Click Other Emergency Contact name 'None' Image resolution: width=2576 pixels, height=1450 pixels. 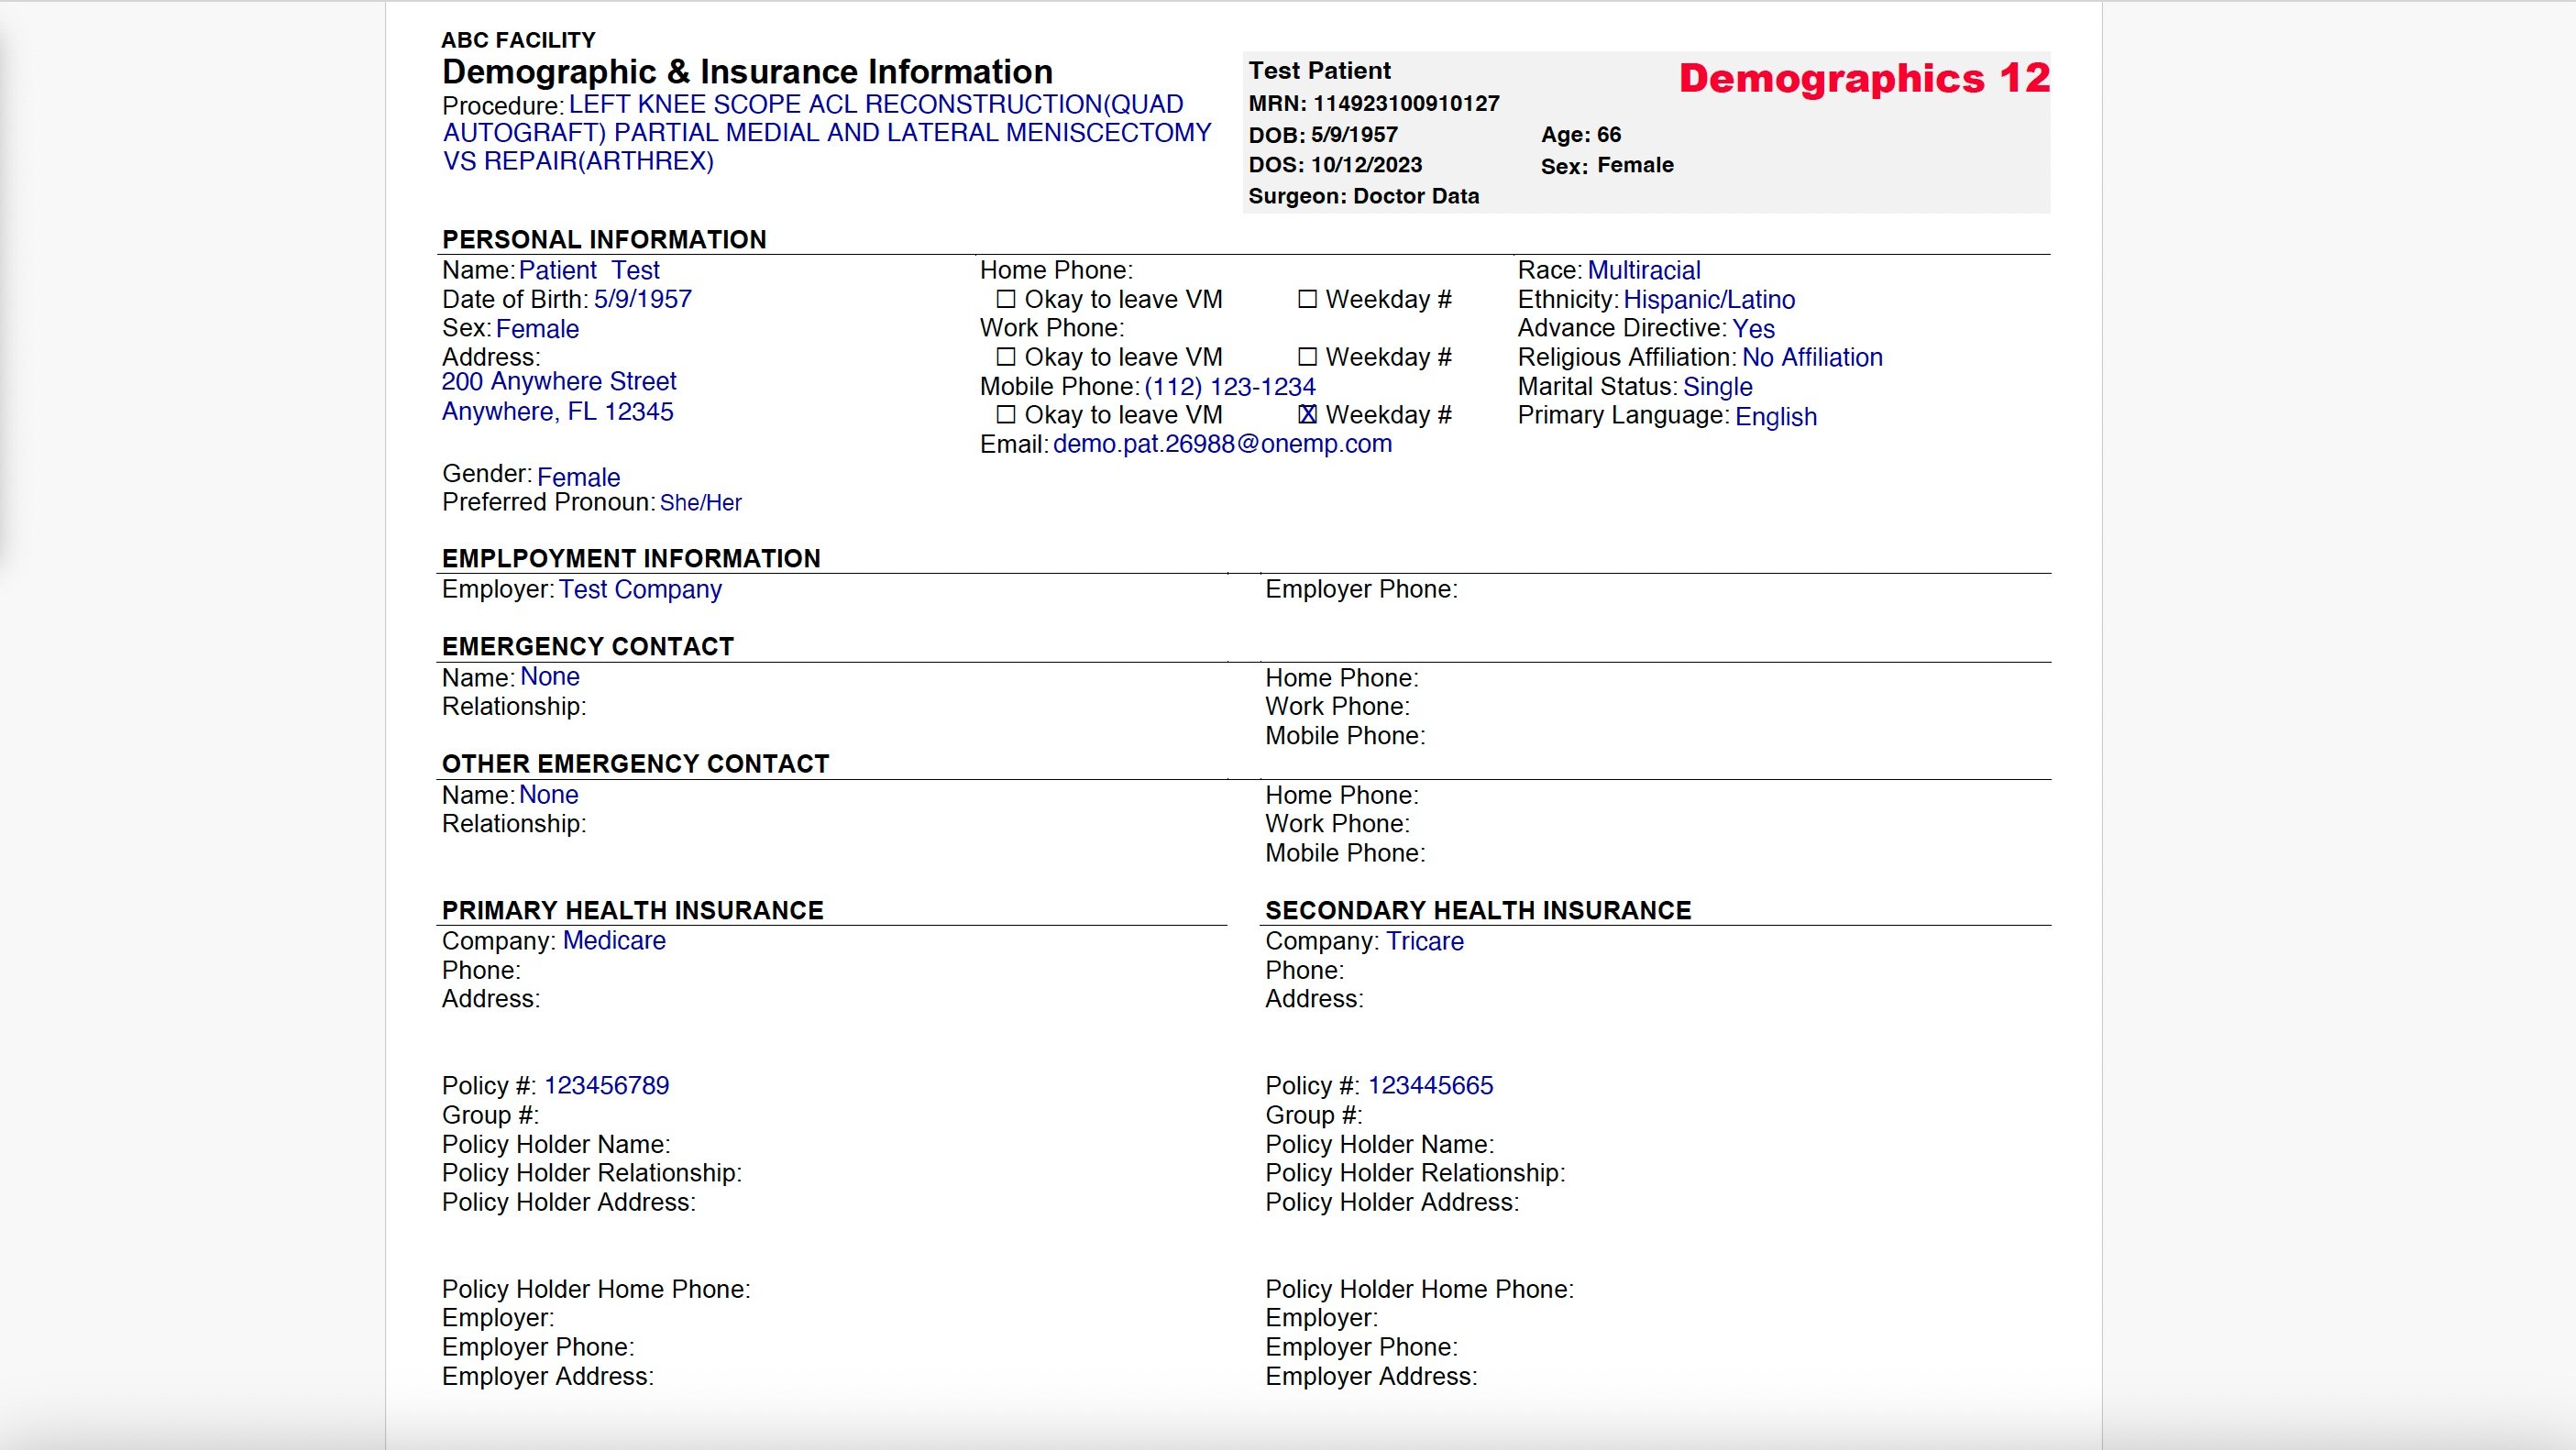(549, 795)
